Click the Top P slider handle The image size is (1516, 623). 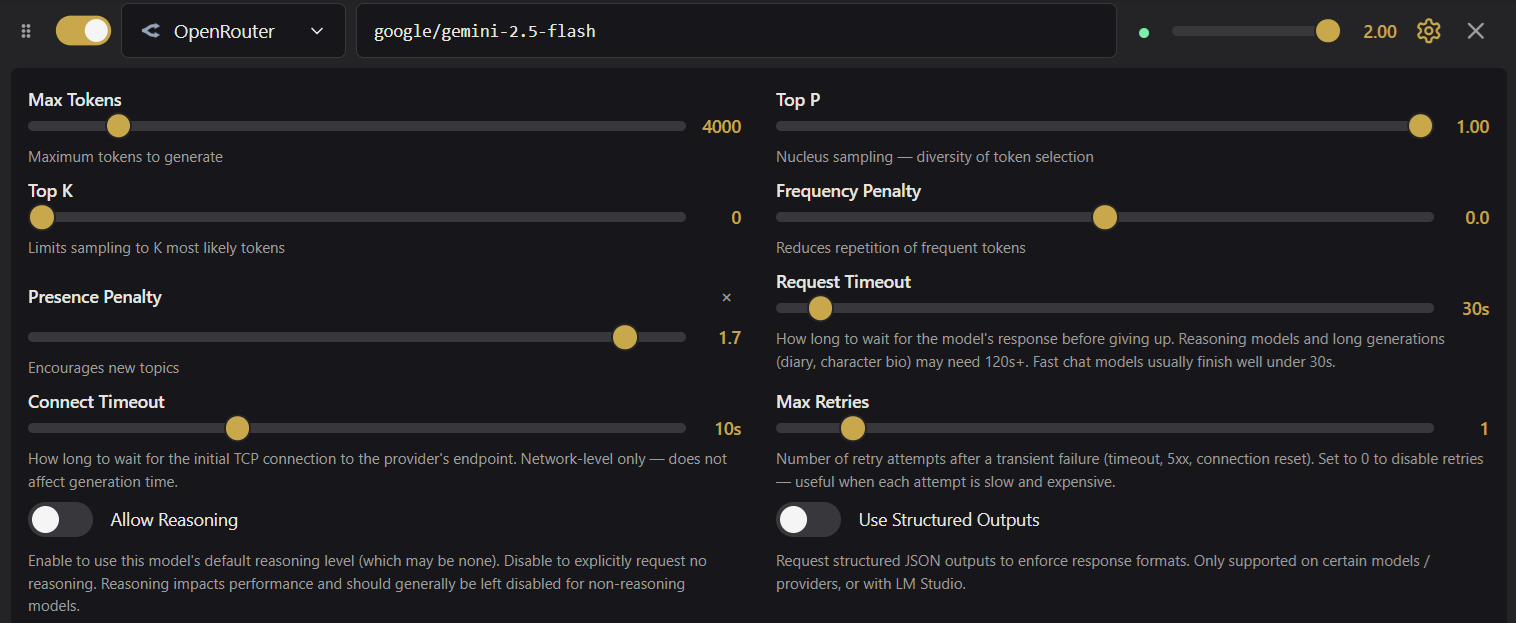click(x=1420, y=126)
